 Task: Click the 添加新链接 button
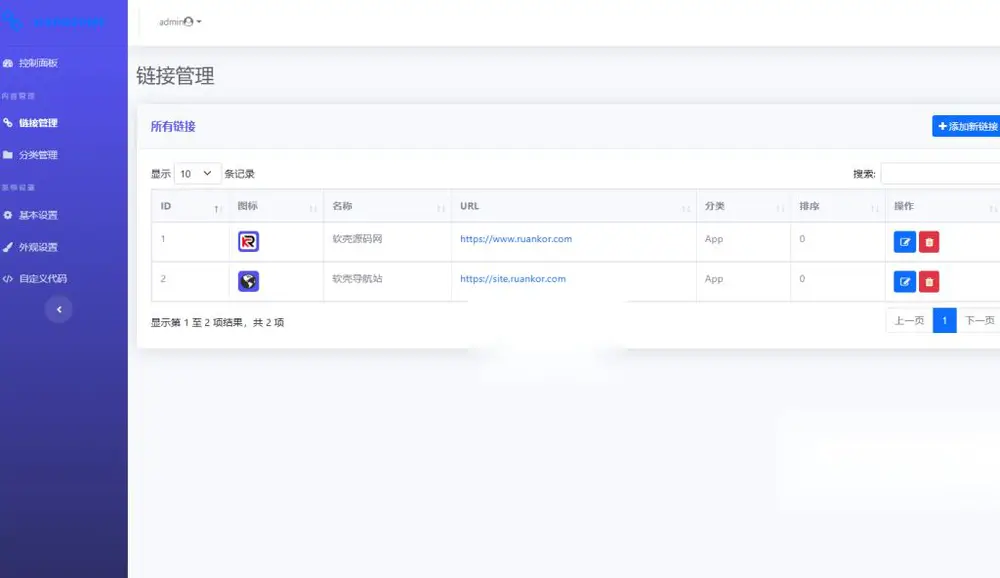pos(966,126)
